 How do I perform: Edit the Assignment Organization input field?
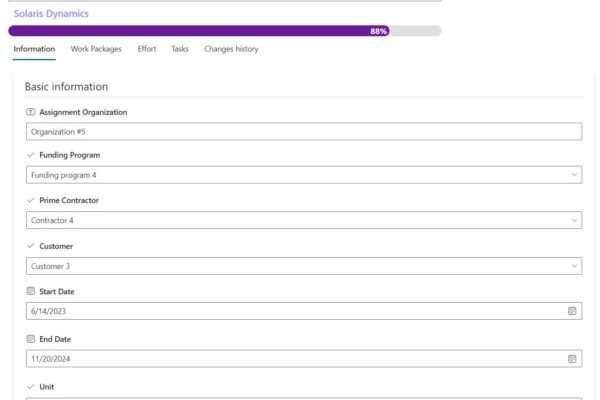(304, 132)
